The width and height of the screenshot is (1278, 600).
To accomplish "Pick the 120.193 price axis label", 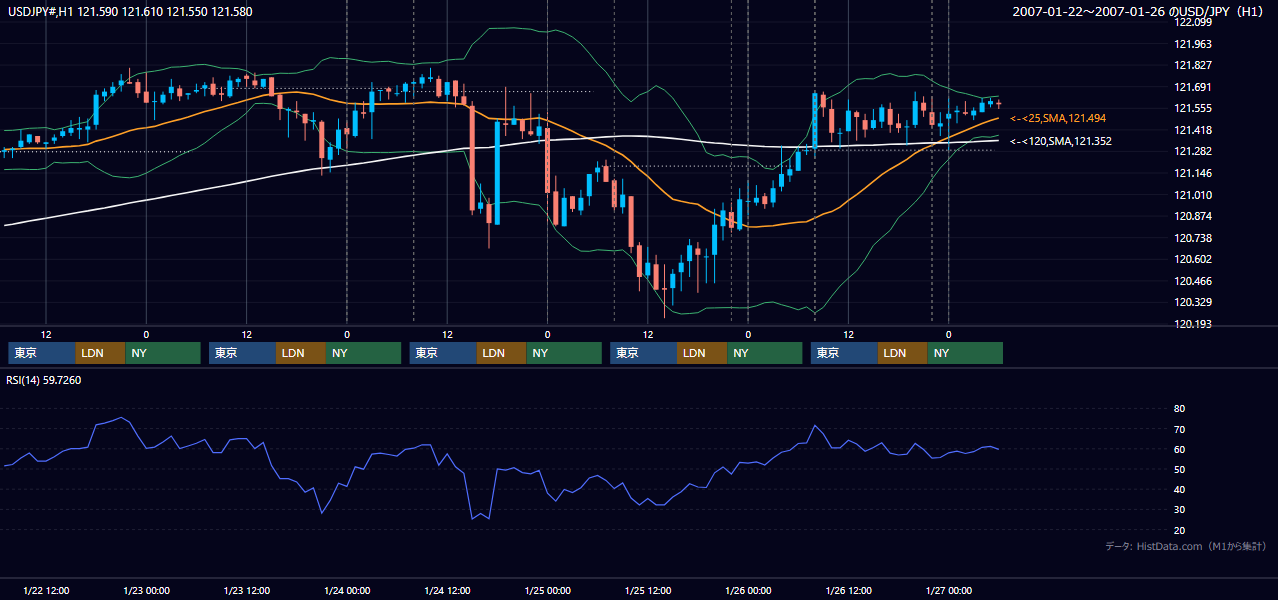I will point(1192,324).
